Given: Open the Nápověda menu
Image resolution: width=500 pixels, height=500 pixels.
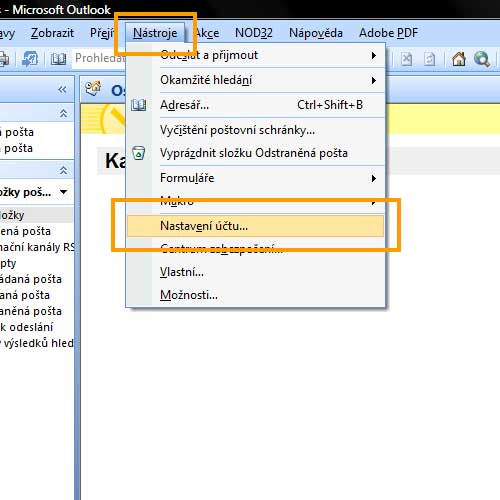Looking at the screenshot, I should coord(316,33).
